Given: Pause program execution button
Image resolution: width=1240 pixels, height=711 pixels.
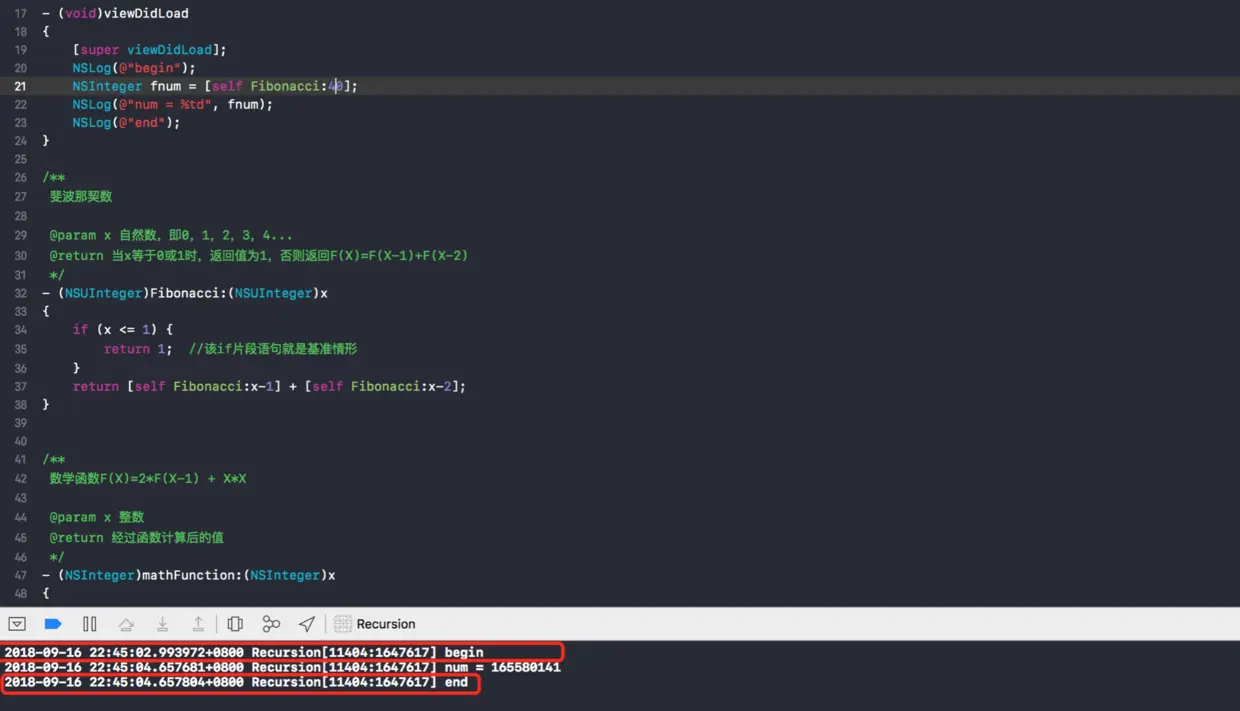Looking at the screenshot, I should coord(90,624).
